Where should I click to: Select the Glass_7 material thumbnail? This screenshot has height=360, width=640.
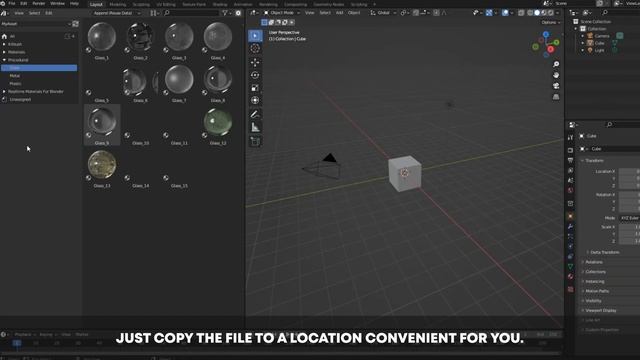pyautogui.click(x=179, y=79)
